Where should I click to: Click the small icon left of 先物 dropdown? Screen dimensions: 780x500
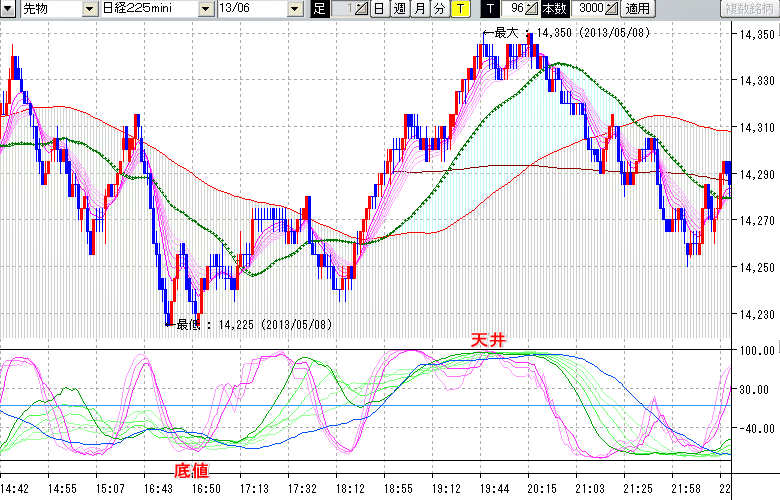click(x=10, y=9)
